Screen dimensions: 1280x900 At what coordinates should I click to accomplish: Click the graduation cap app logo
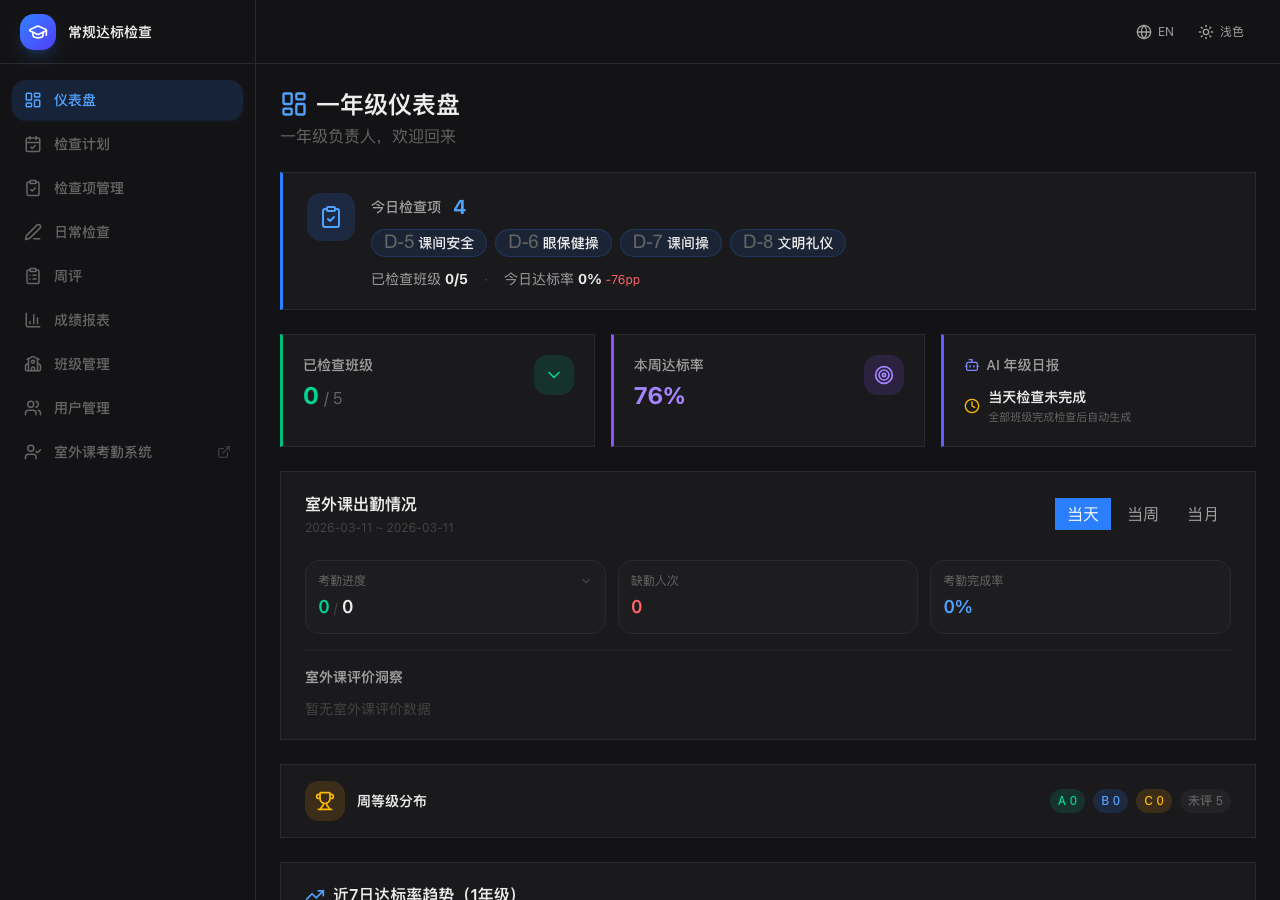pos(38,32)
